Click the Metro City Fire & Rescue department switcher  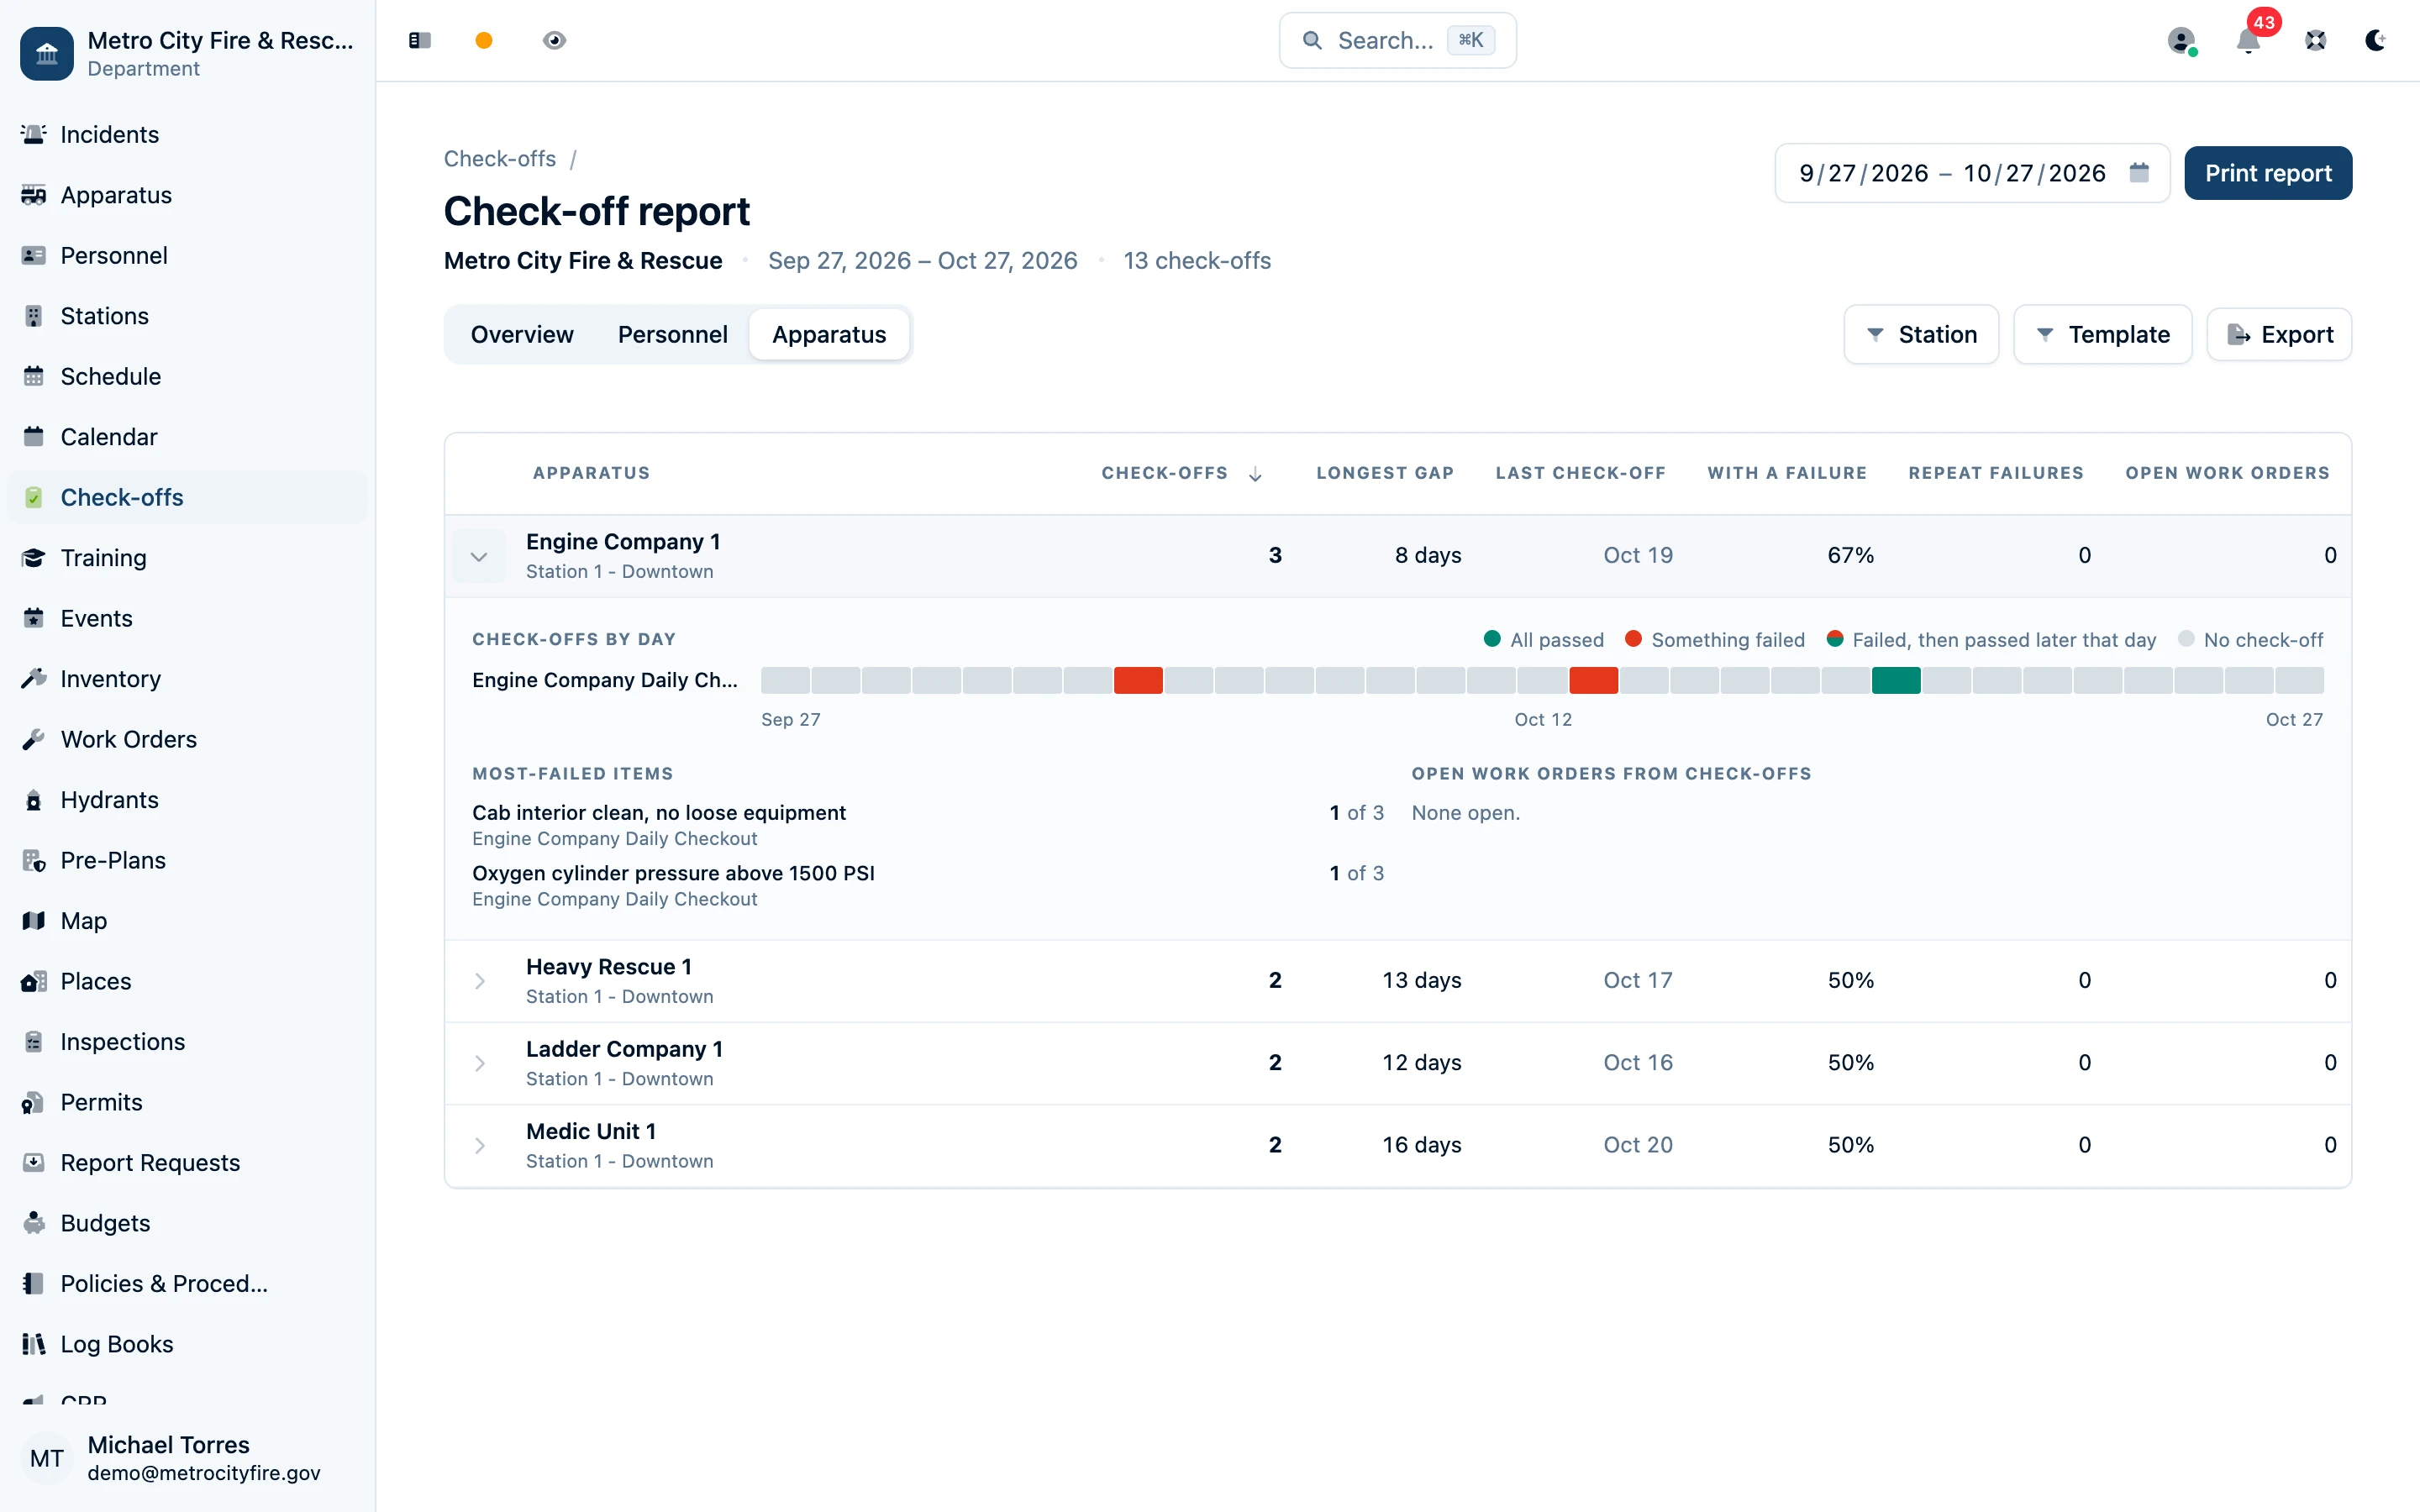187,53
